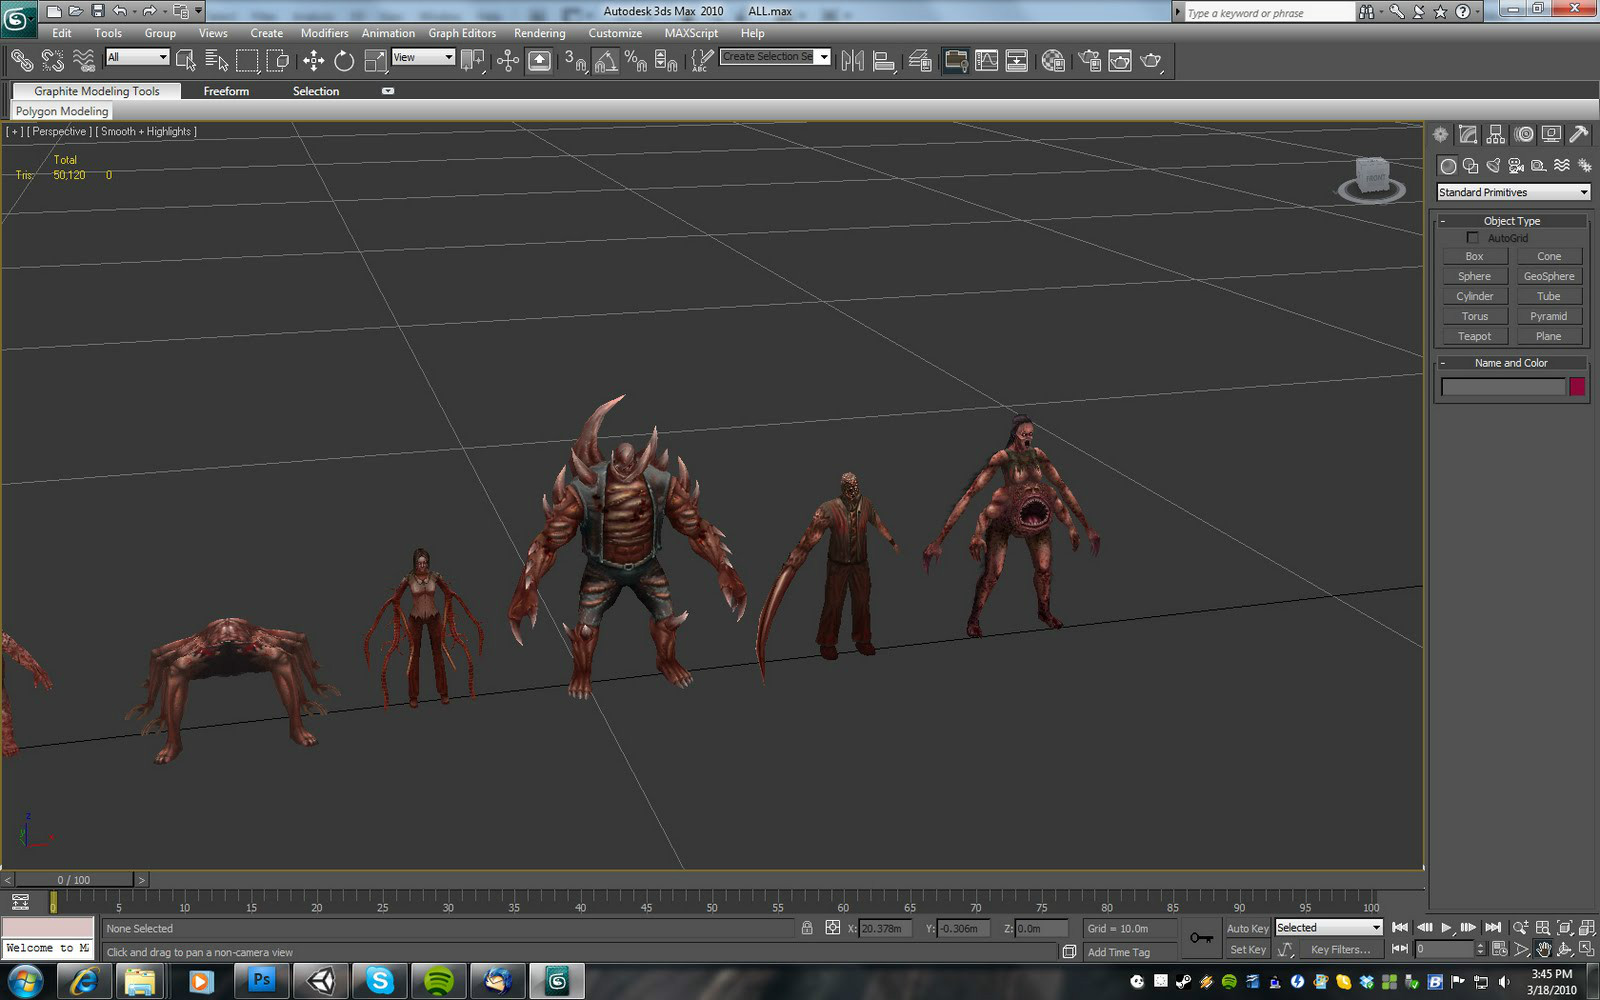Viewport: 1600px width, 1000px height.
Task: Open the selection filter All dropdown
Action: 137,57
